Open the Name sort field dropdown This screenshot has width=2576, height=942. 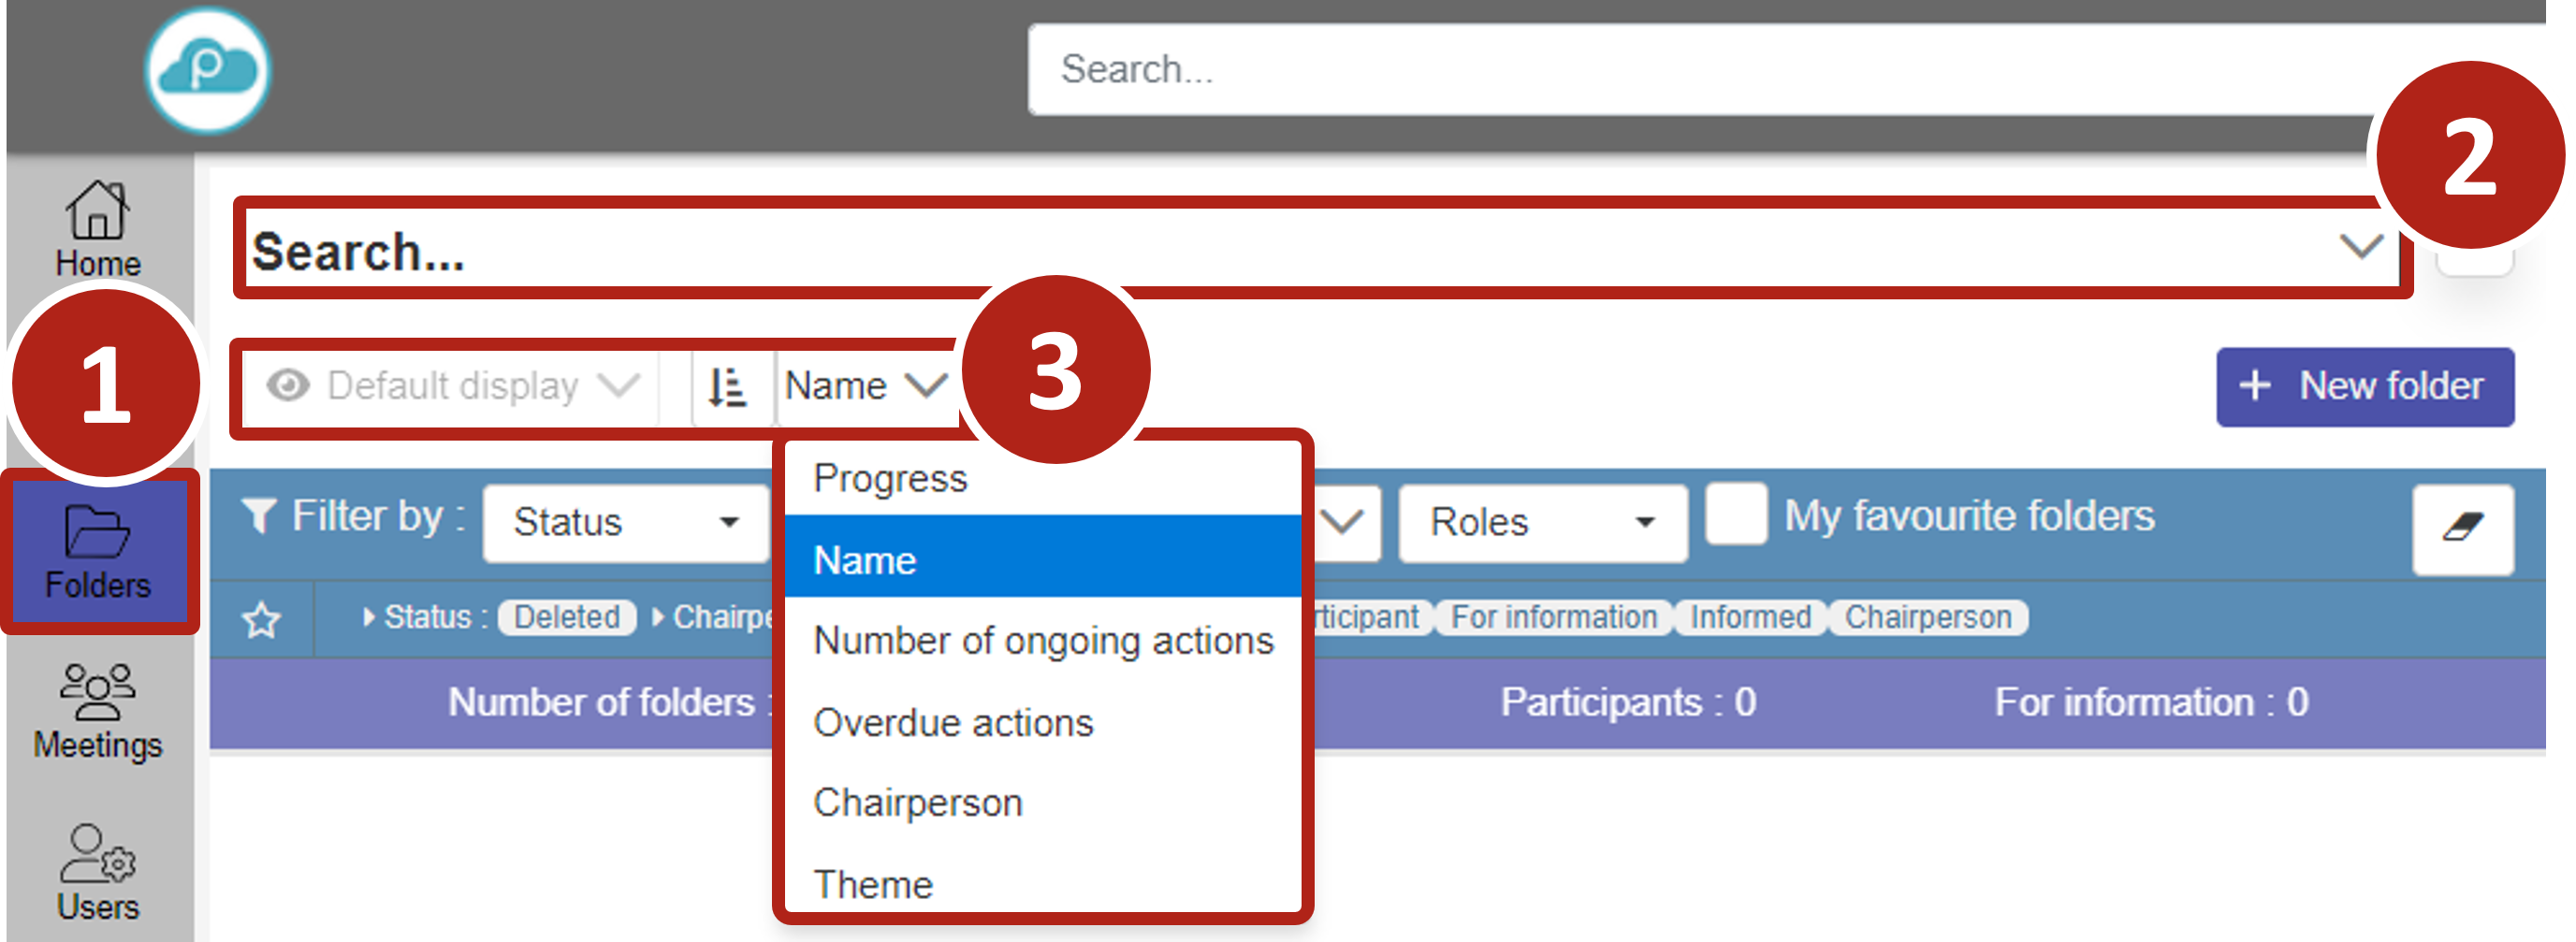[864, 386]
